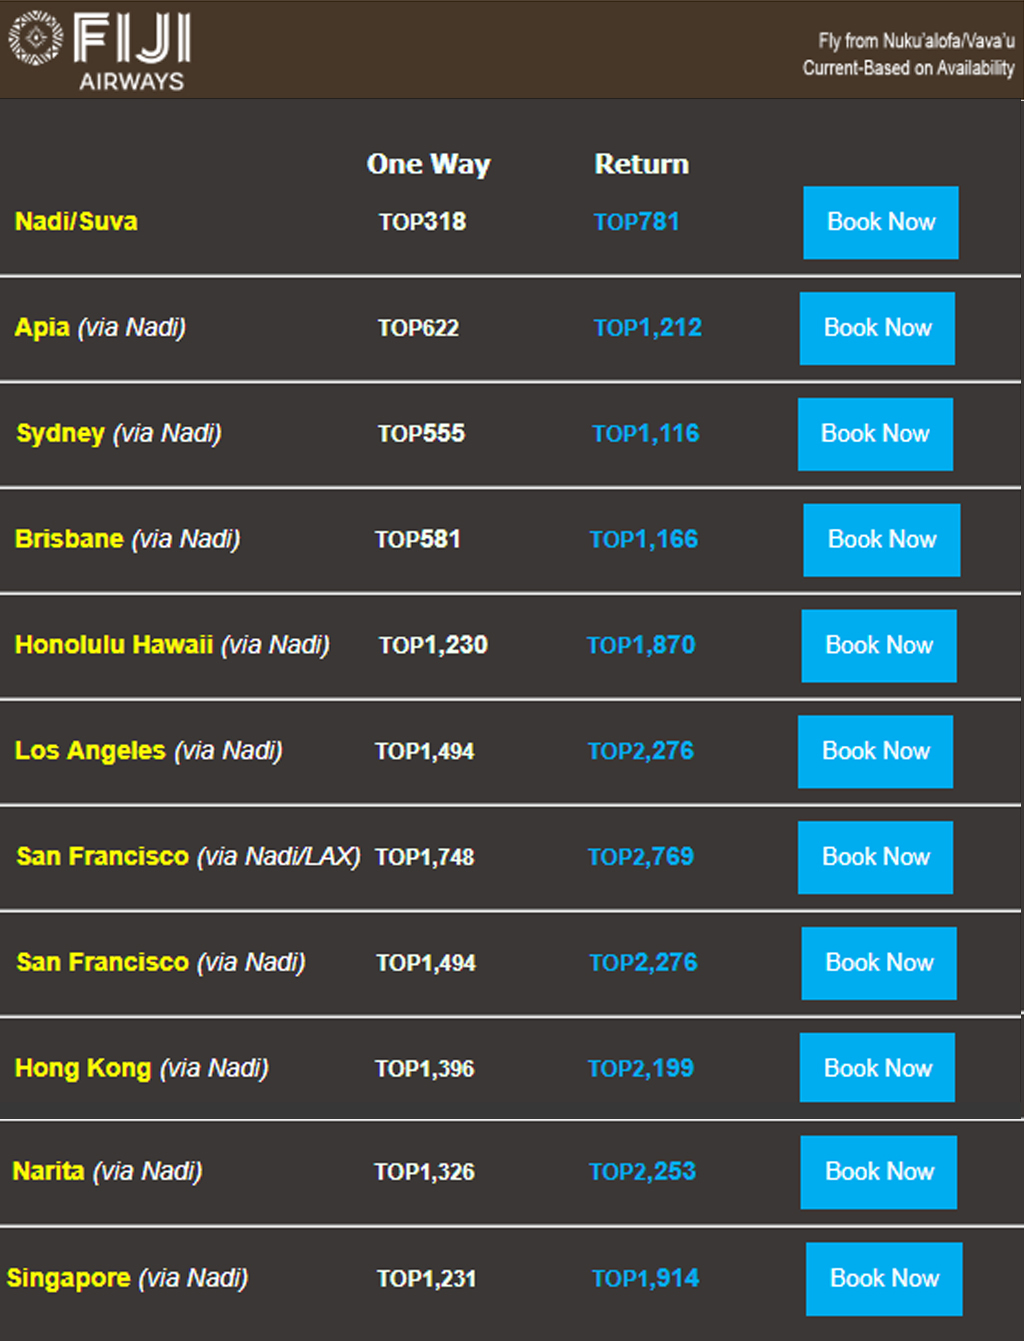Screen dimensions: 1024x1341
Task: Book the Nadi/Suva flight
Action: 881,222
